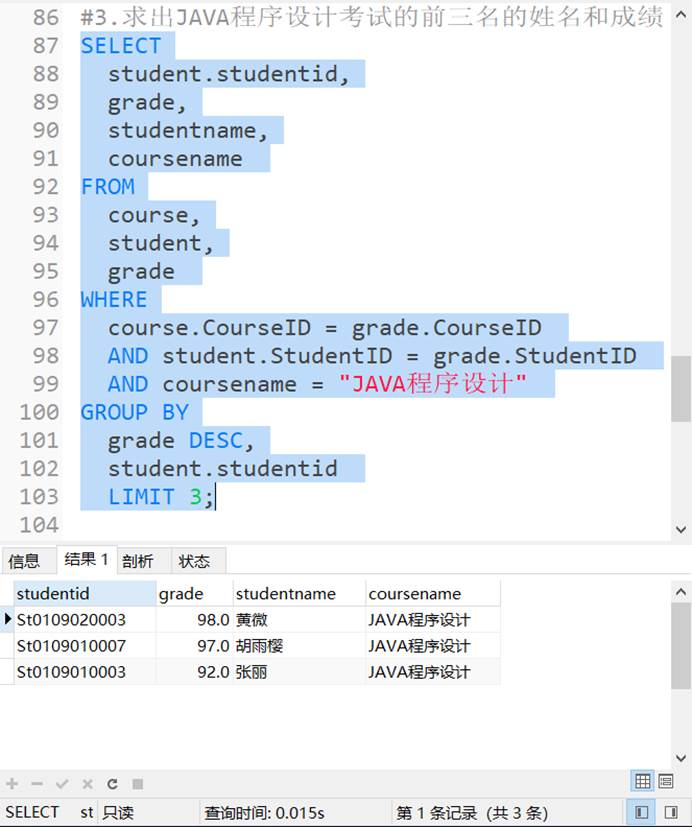This screenshot has height=827, width=692.
Task: Toggle the left pane layout icon
Action: pyautogui.click(x=641, y=812)
